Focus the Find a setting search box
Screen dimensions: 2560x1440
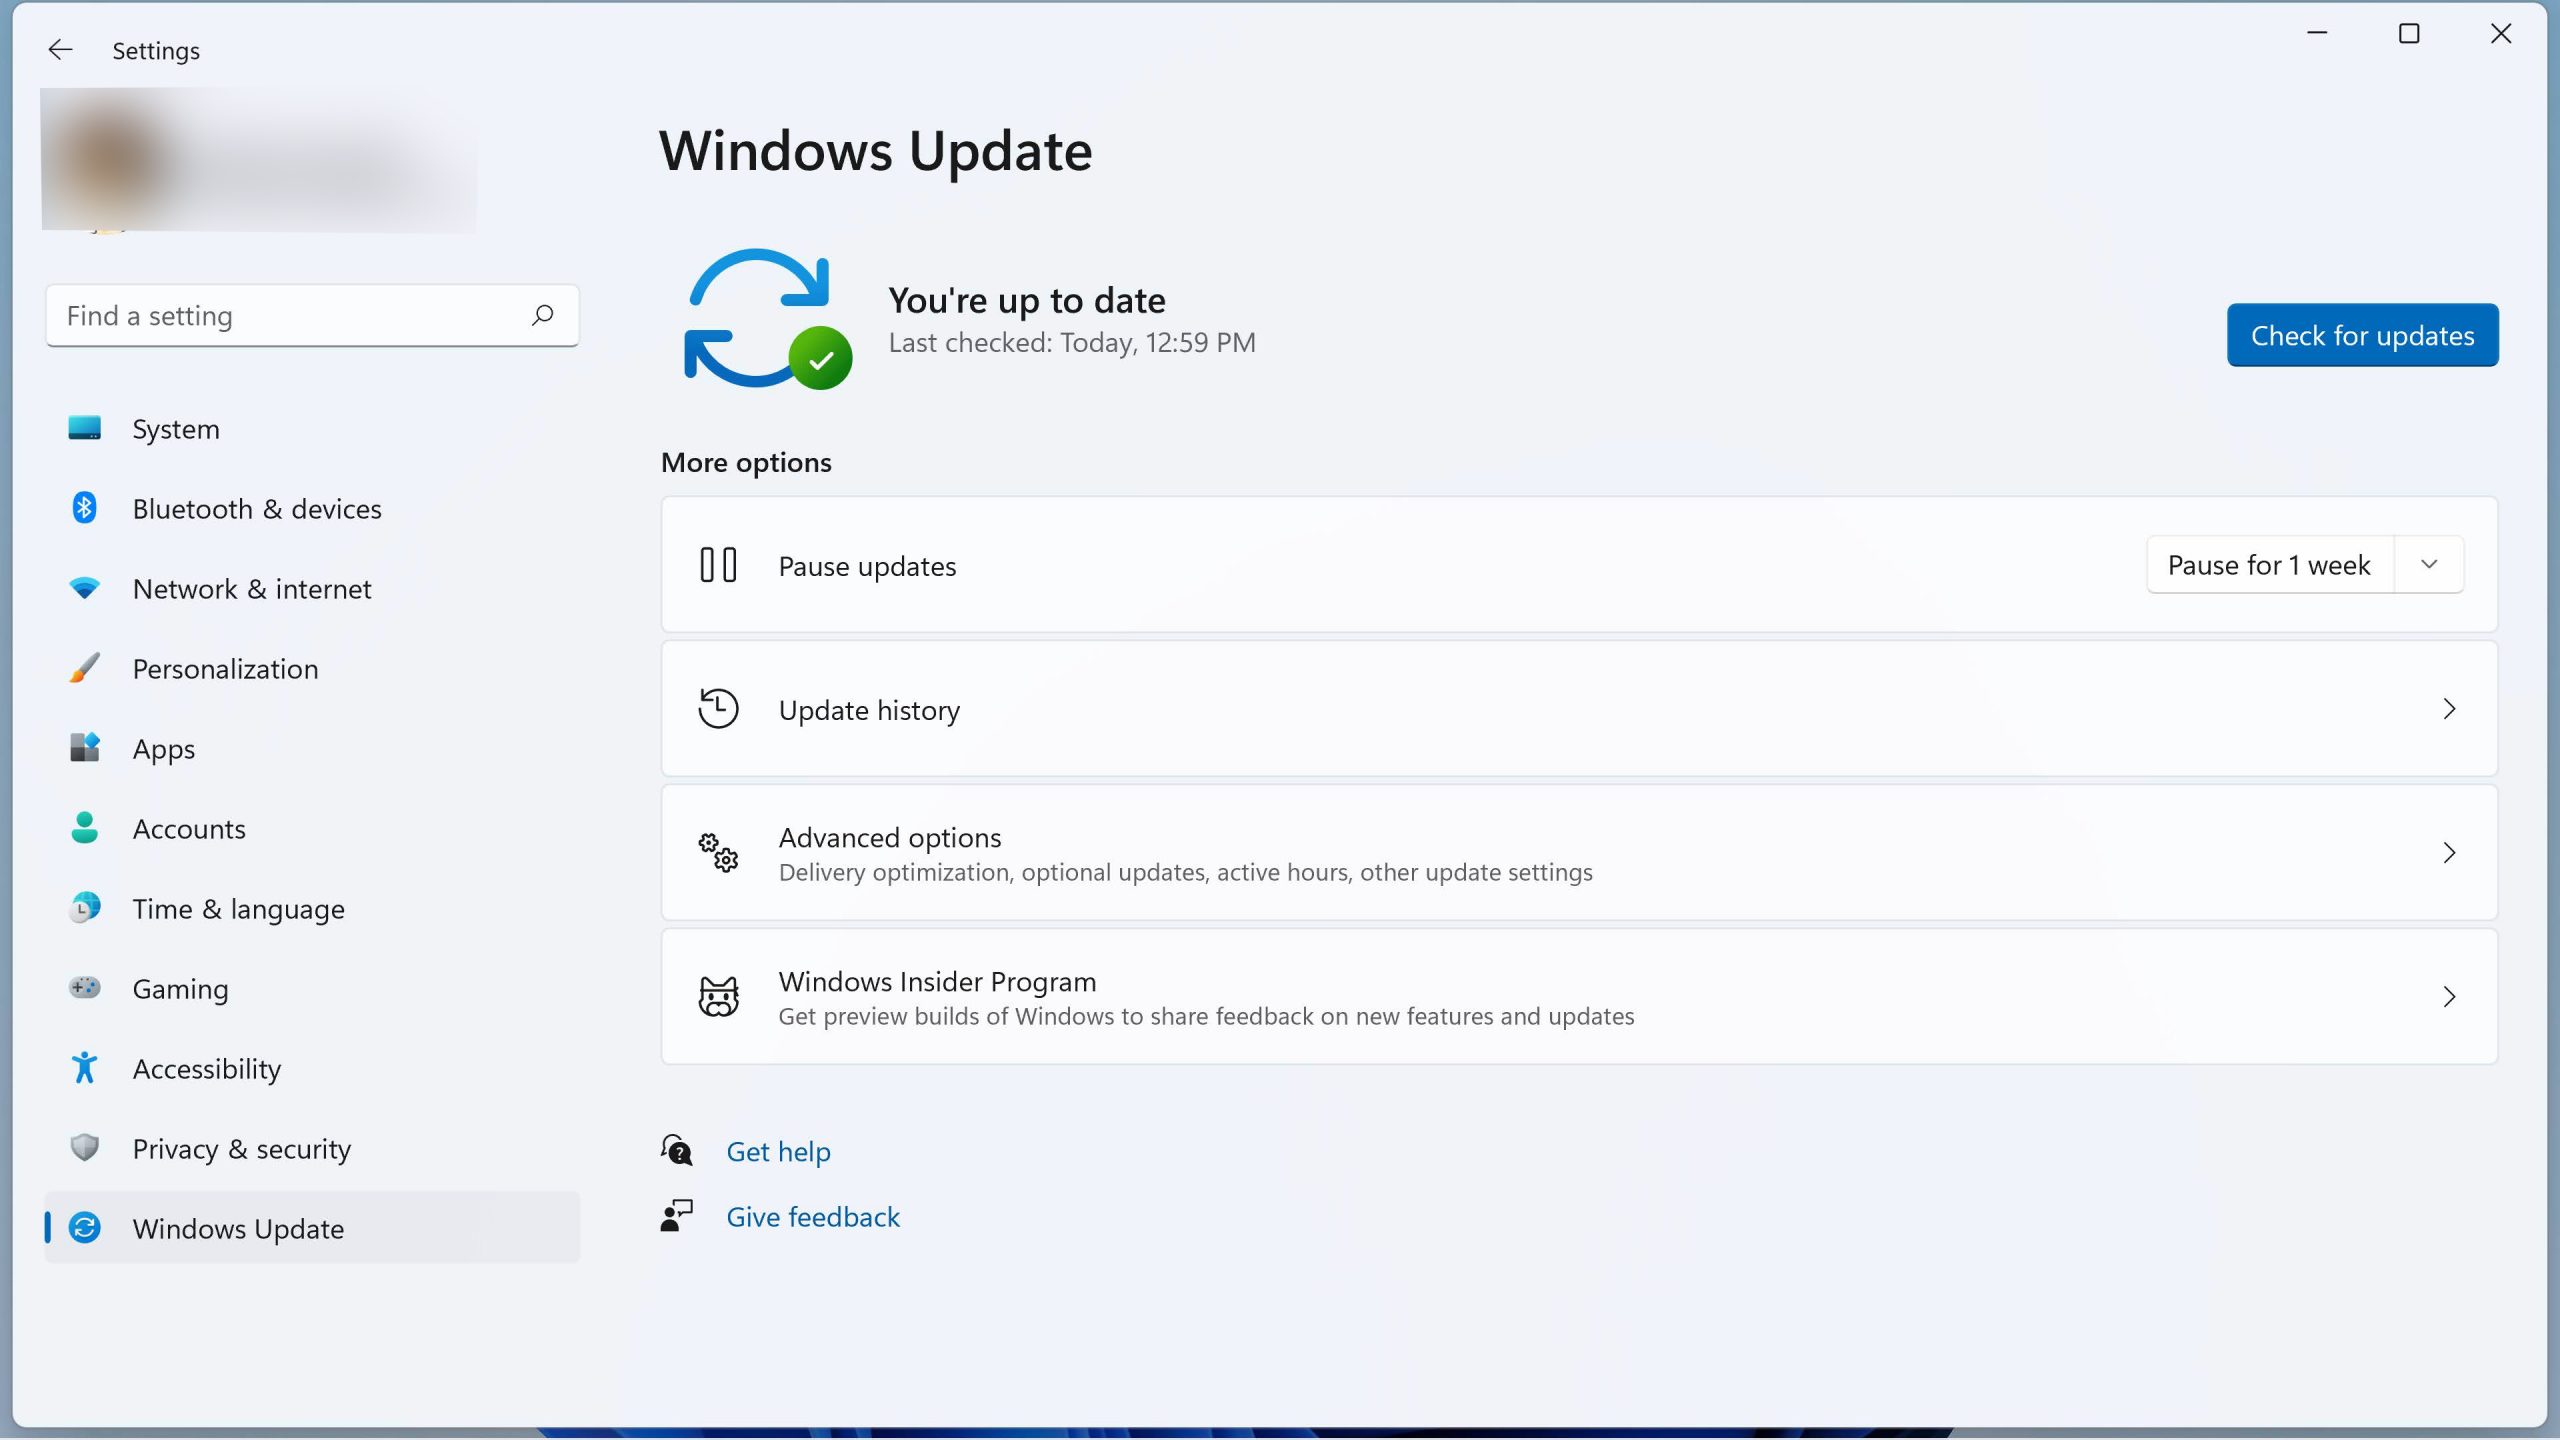point(312,316)
